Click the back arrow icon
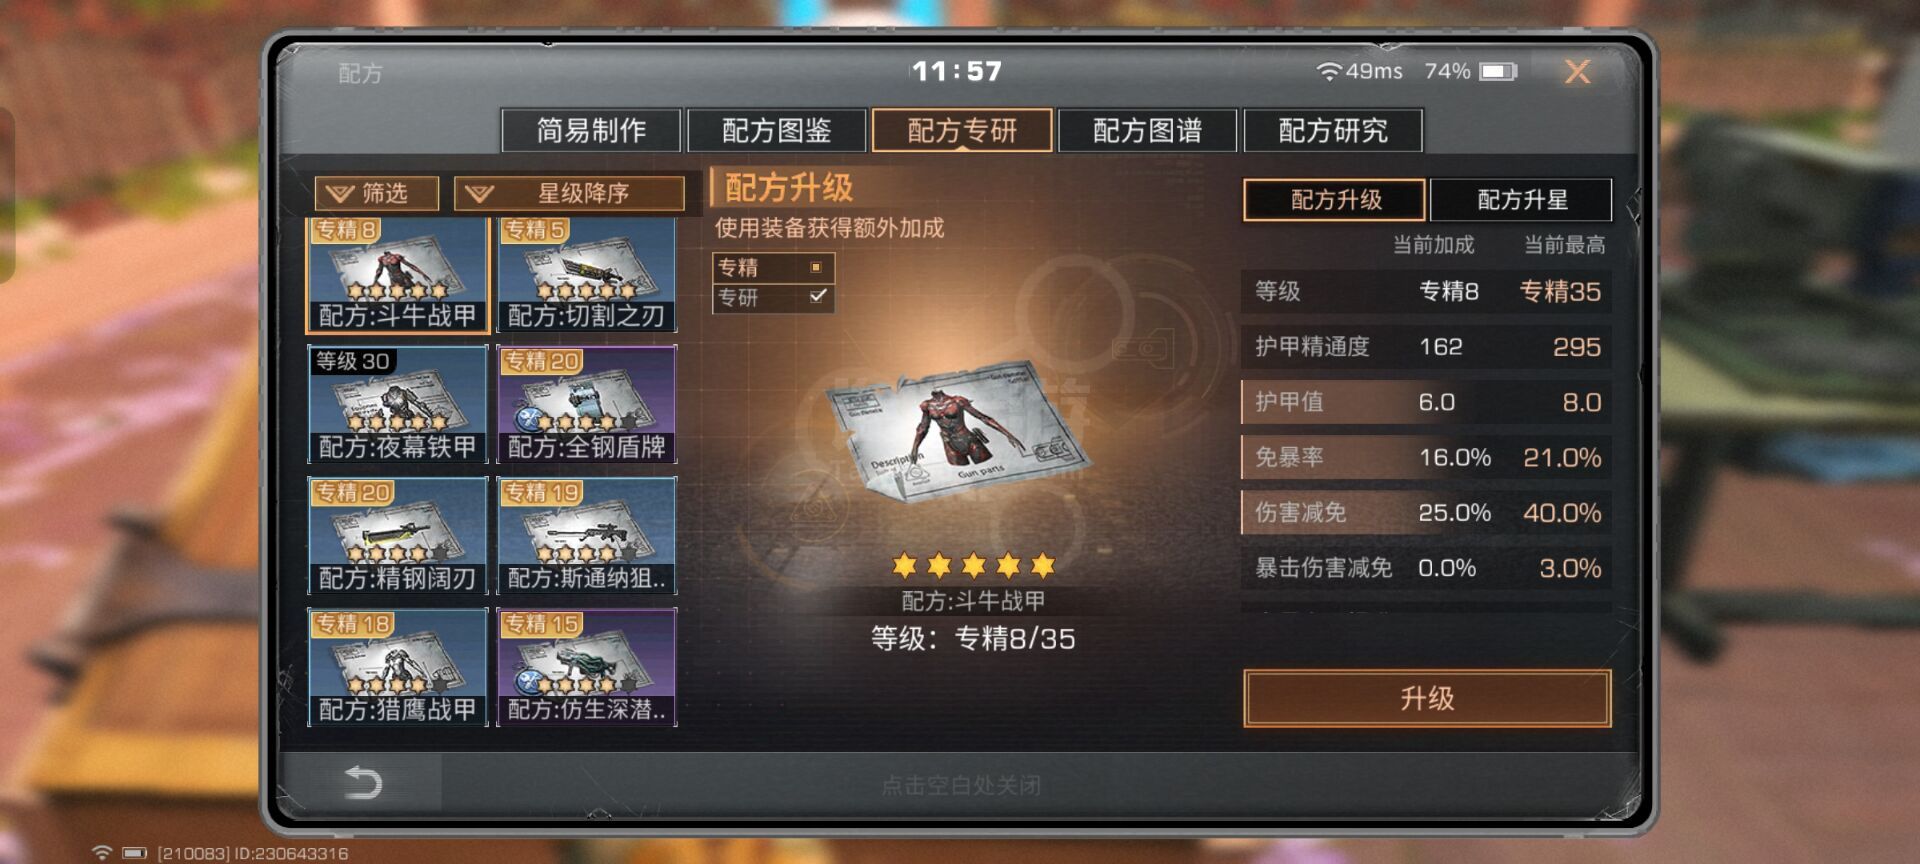Image resolution: width=1920 pixels, height=864 pixels. (363, 782)
